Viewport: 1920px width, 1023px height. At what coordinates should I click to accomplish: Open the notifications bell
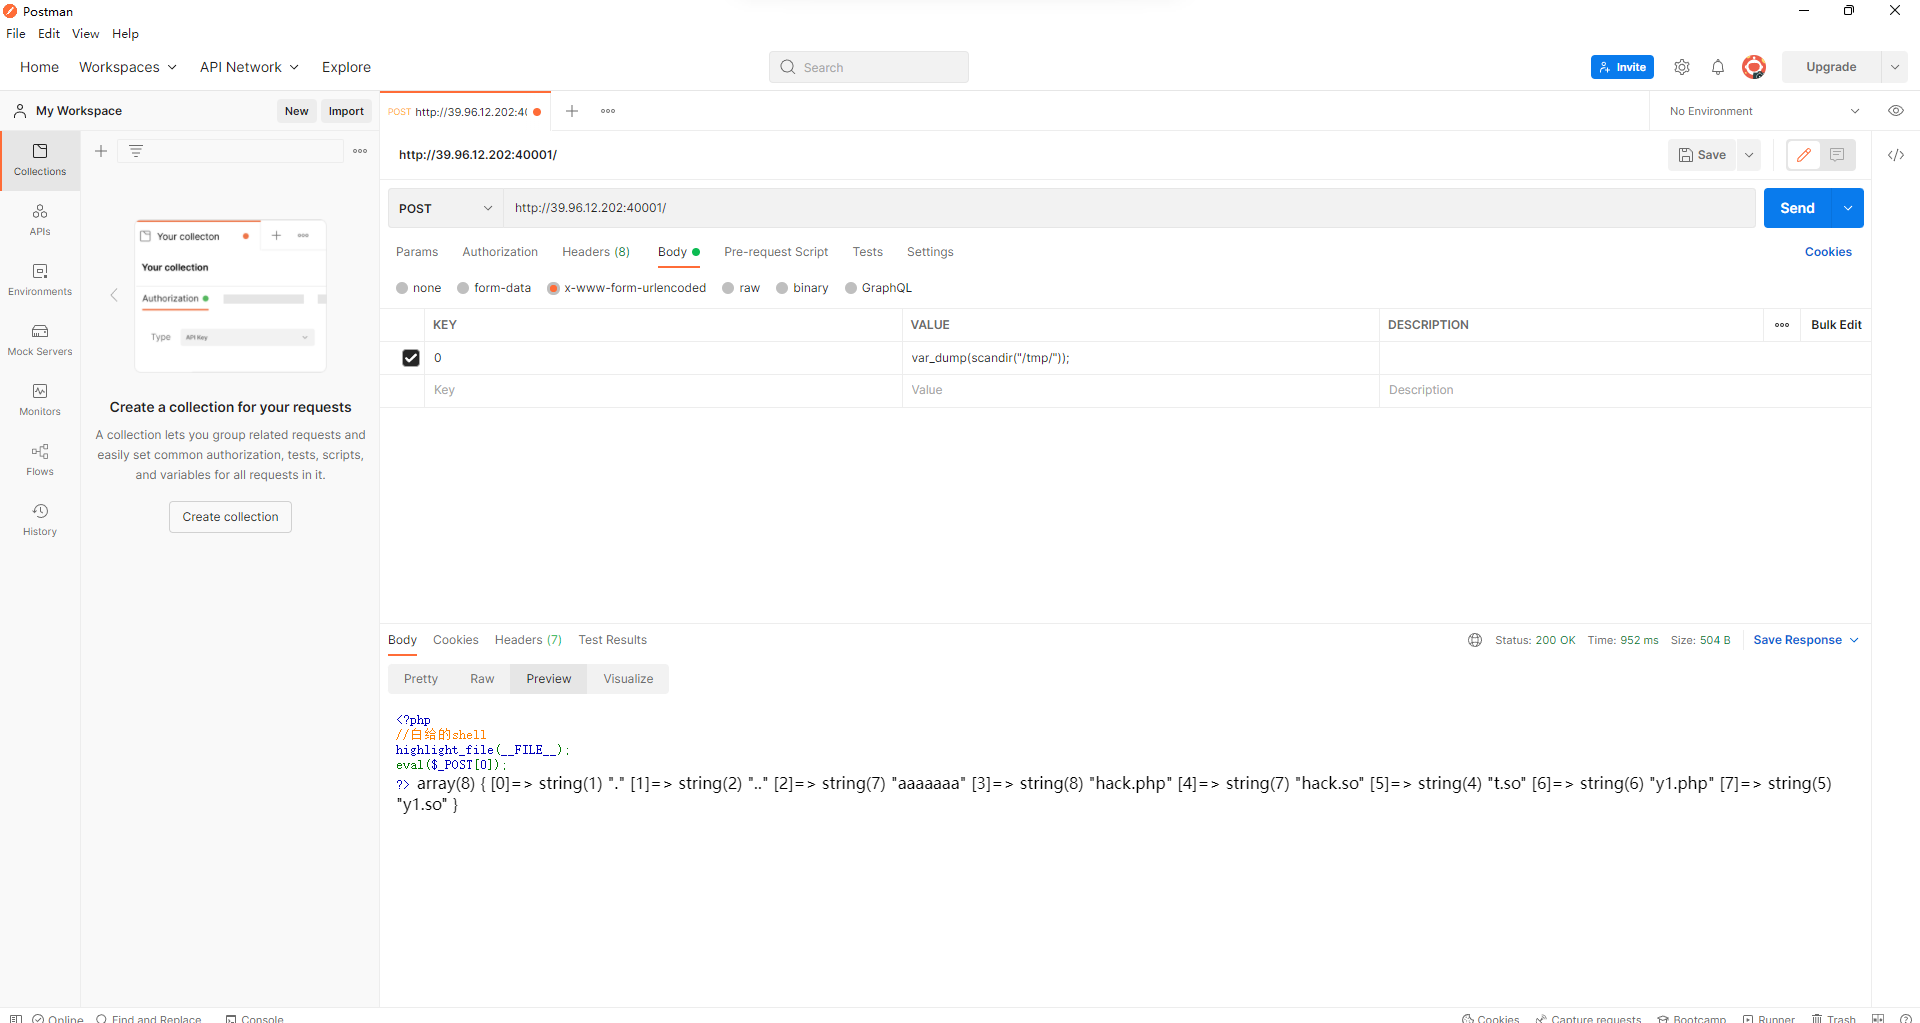click(x=1718, y=67)
